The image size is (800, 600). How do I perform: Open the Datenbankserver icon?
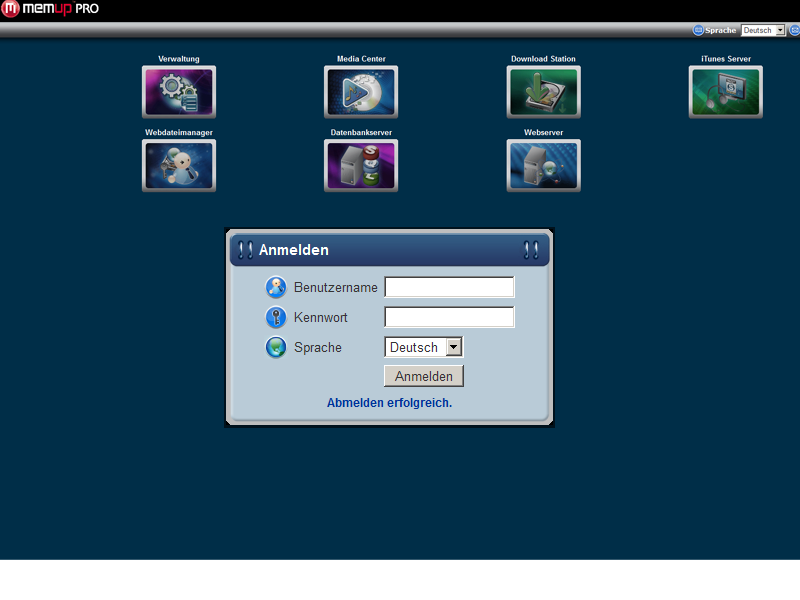pyautogui.click(x=361, y=165)
